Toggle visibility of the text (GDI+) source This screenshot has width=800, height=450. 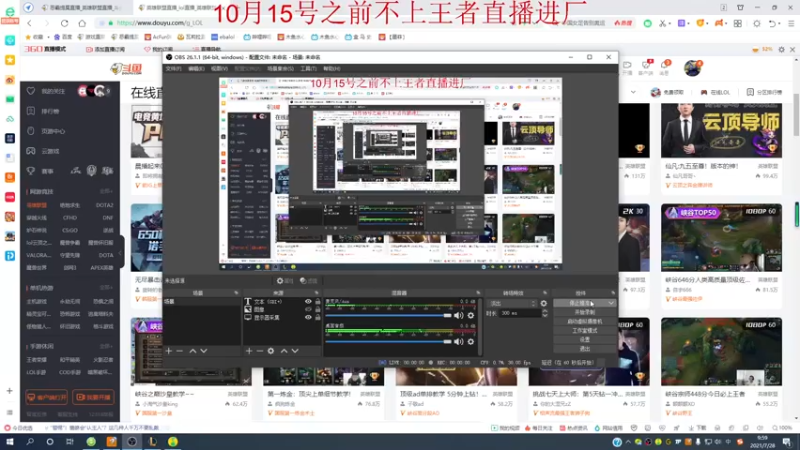(308, 302)
